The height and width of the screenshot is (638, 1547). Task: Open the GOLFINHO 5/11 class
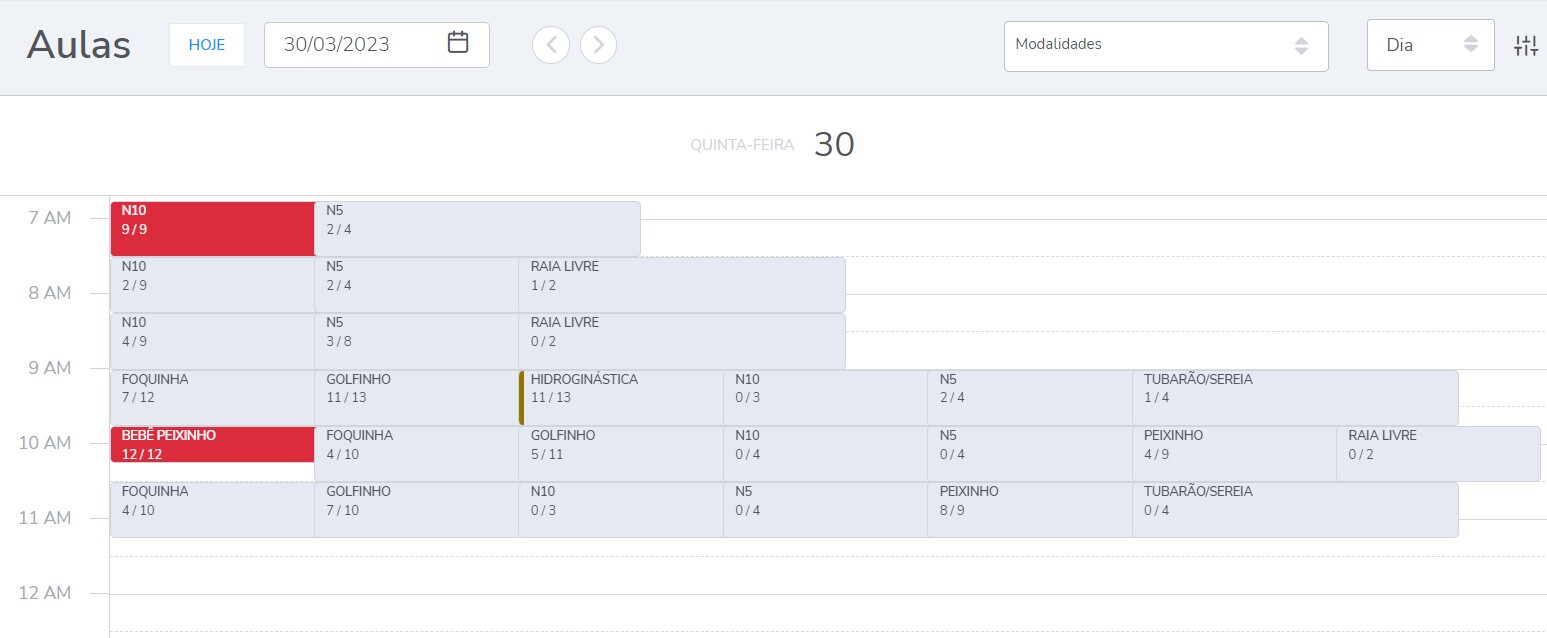(x=621, y=454)
